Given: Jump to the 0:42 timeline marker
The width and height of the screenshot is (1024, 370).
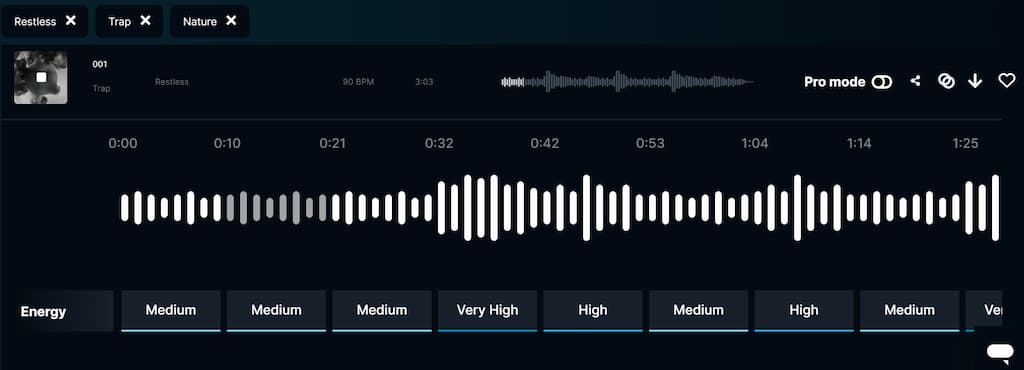Looking at the screenshot, I should pyautogui.click(x=545, y=144).
